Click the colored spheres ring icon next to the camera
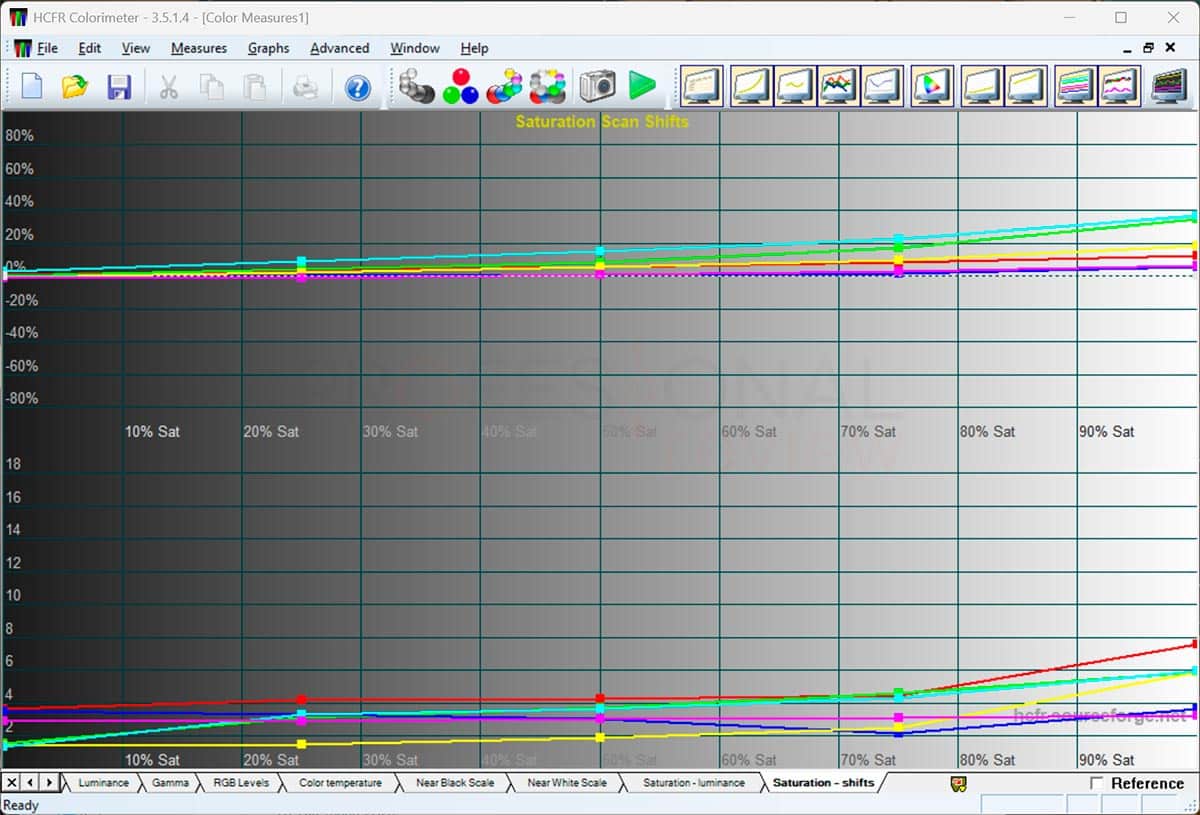Image resolution: width=1200 pixels, height=815 pixels. point(548,87)
